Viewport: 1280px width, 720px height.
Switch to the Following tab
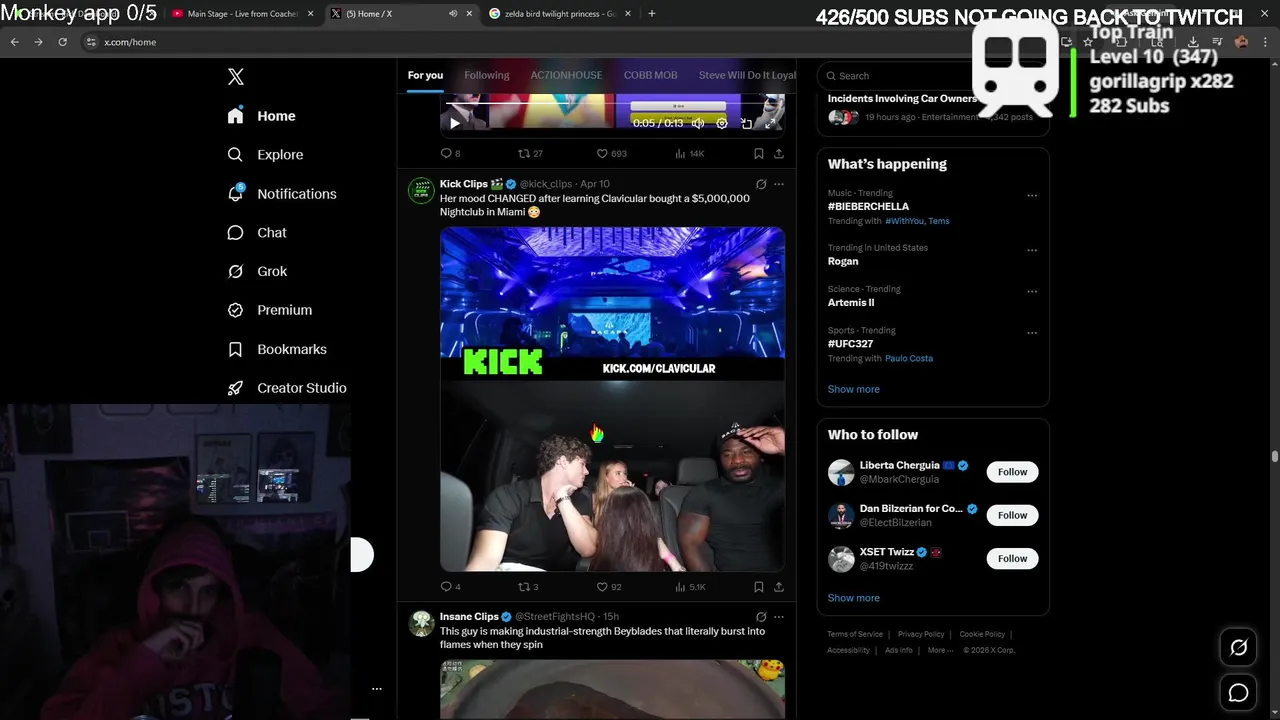tap(487, 75)
